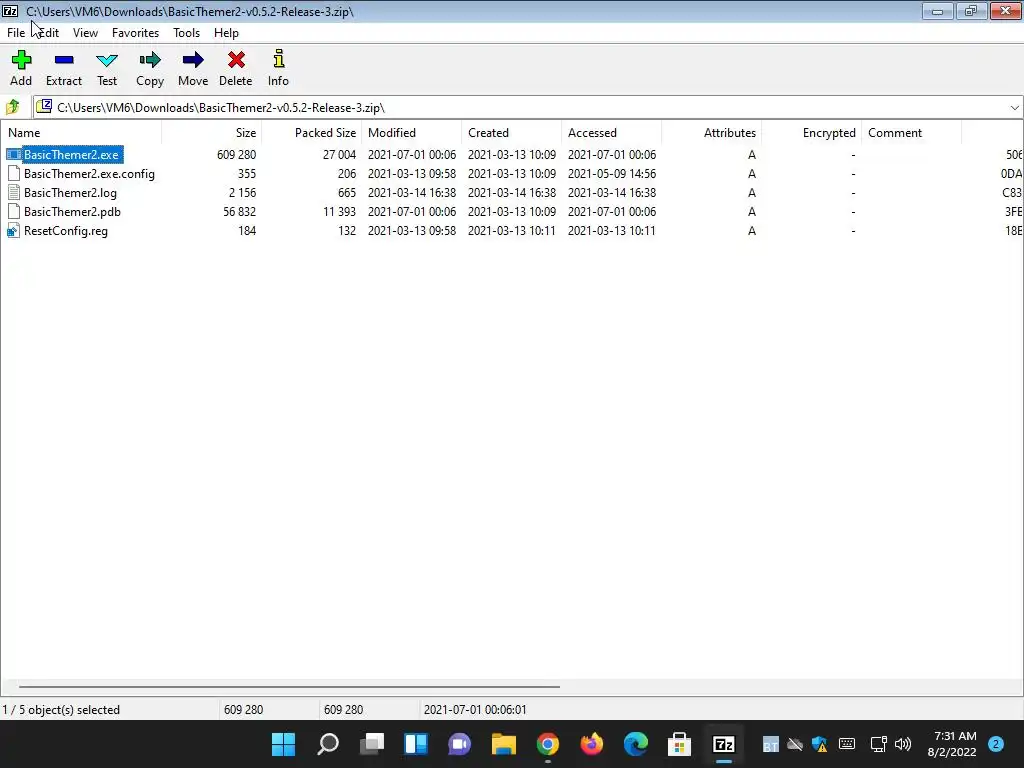
Task: Click the Info toolbar icon
Action: pos(279,59)
